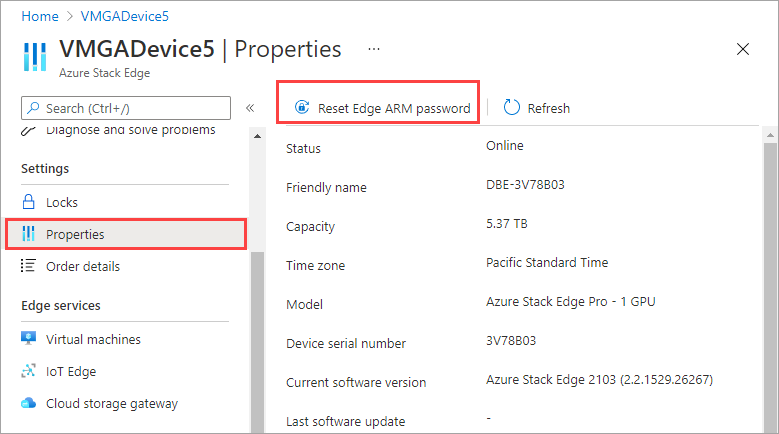This screenshot has height=434, width=779.
Task: Click the Refresh arrow icon
Action: click(512, 108)
